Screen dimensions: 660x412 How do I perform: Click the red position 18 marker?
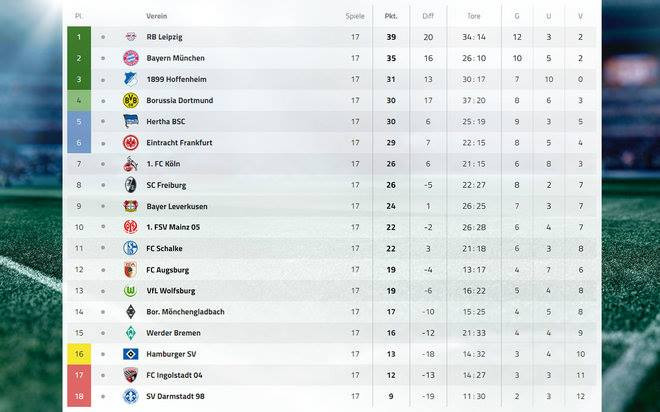click(x=78, y=396)
